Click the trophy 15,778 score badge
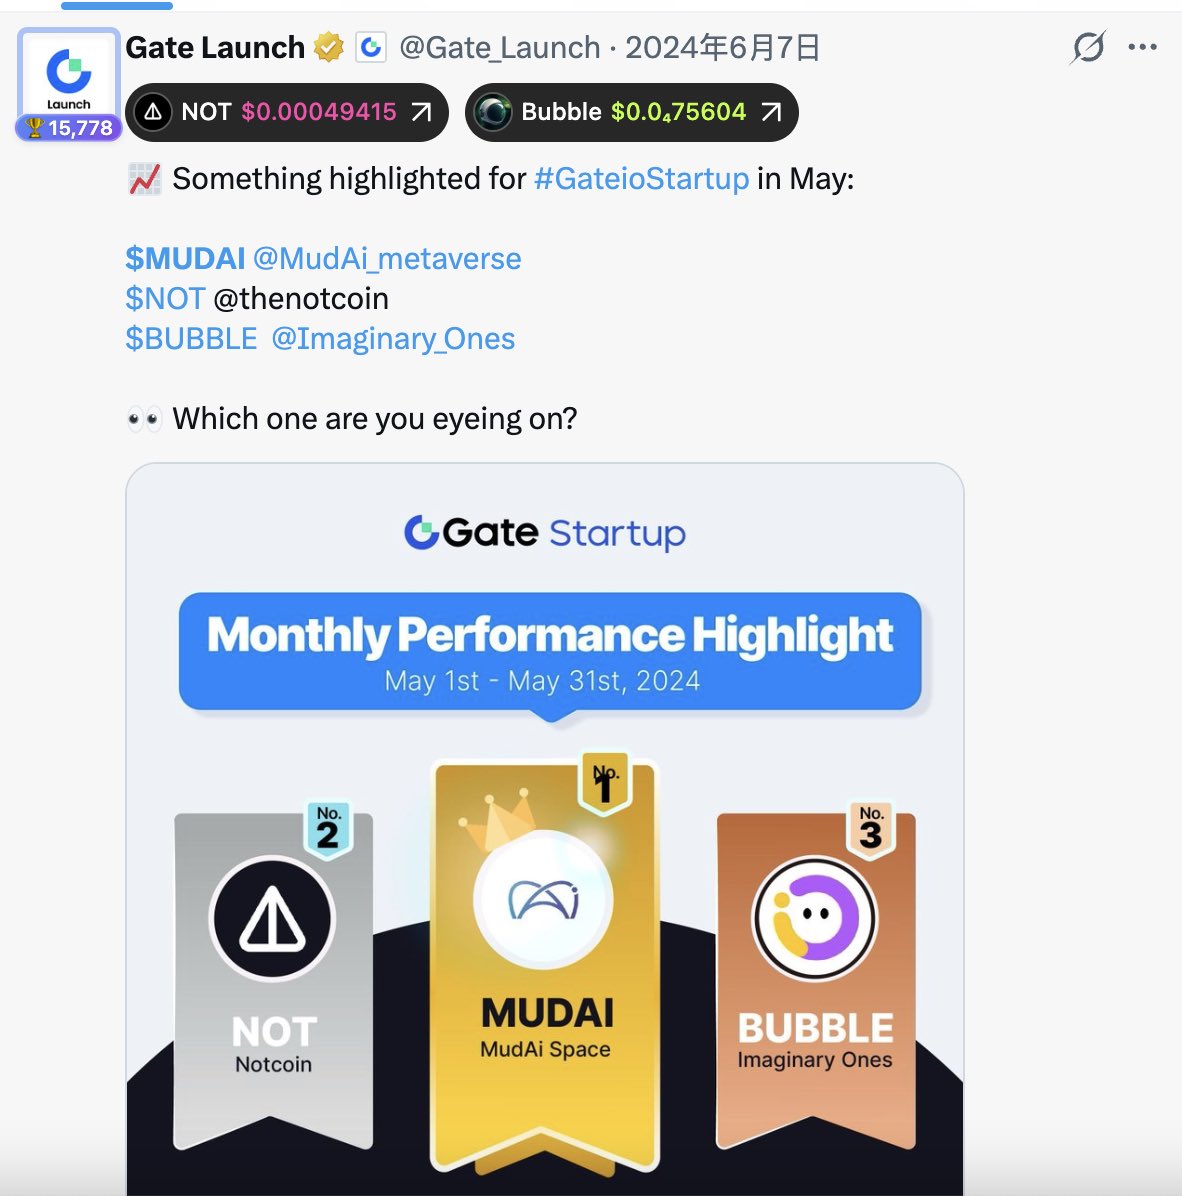Viewport: 1182px width, 1196px height. [x=69, y=127]
